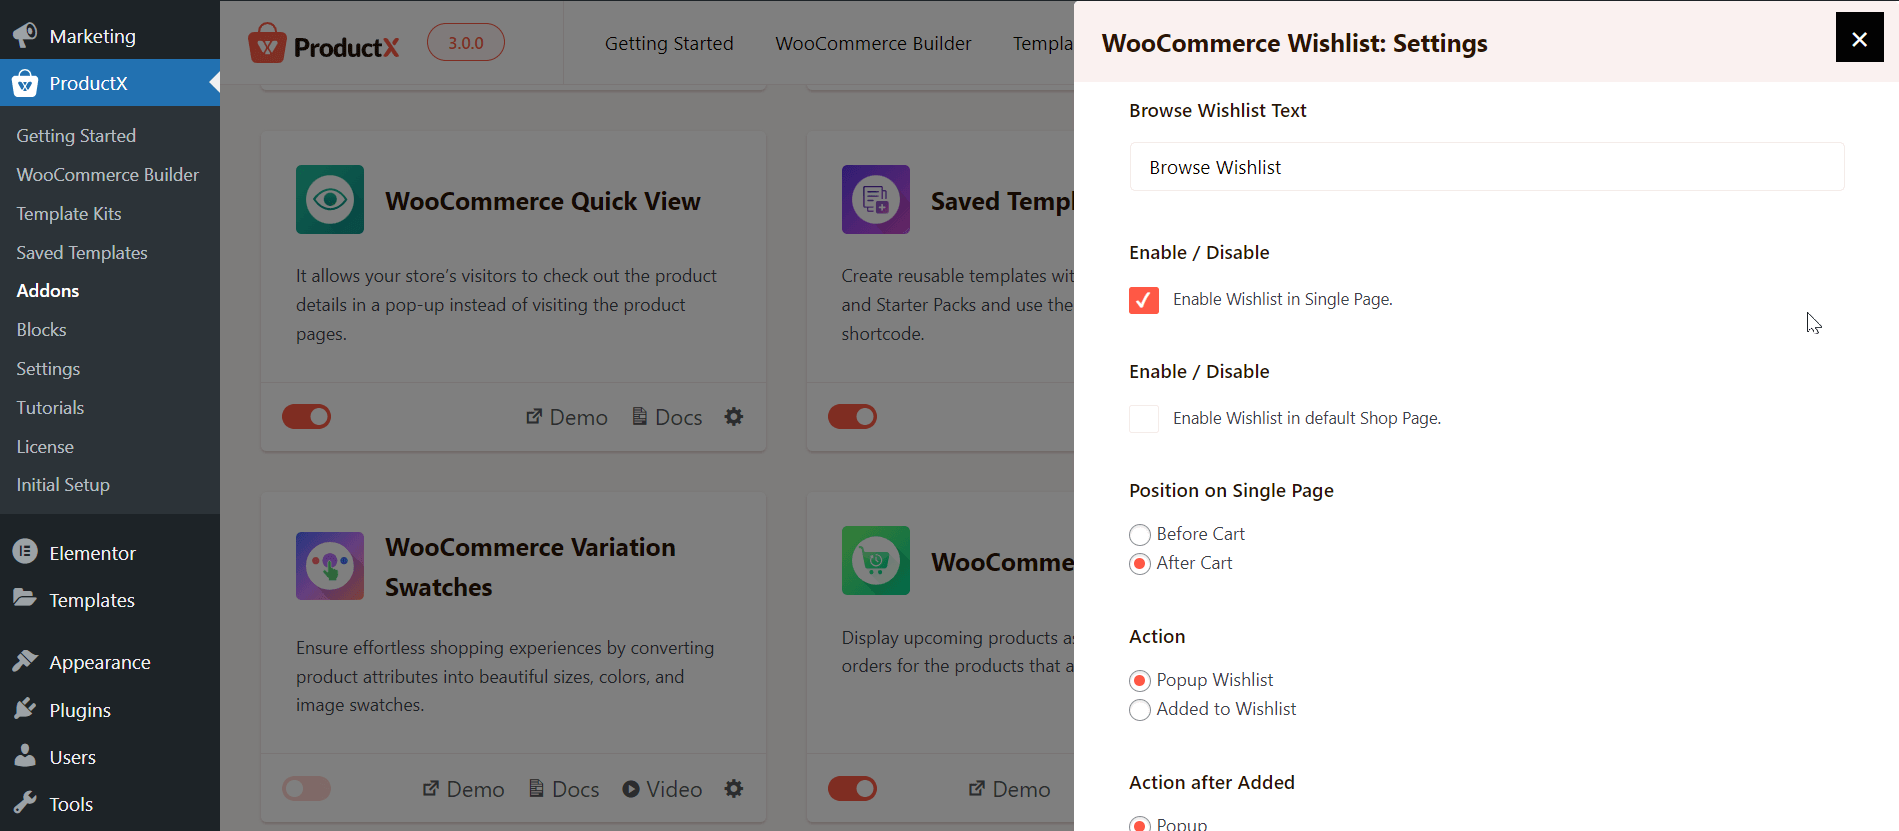
Task: Click the Tools wrench icon
Action: [25, 803]
